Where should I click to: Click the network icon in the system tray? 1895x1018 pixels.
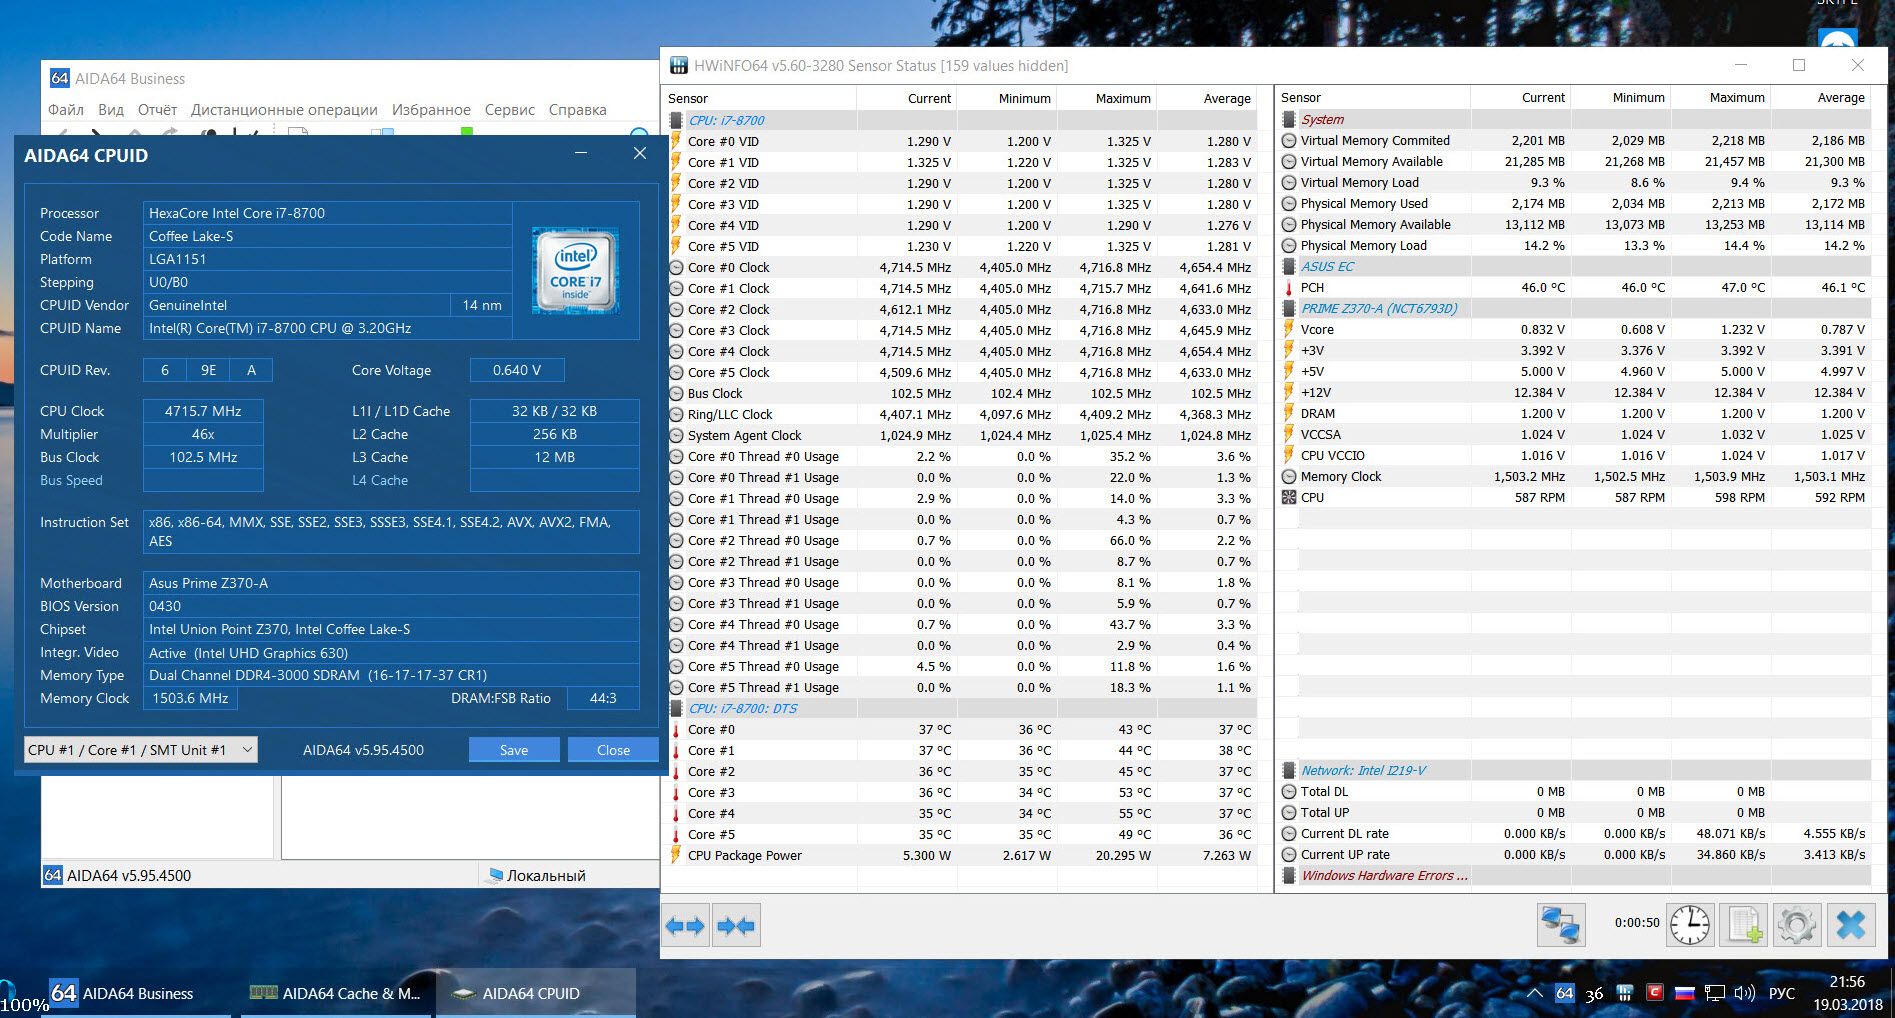point(1715,993)
